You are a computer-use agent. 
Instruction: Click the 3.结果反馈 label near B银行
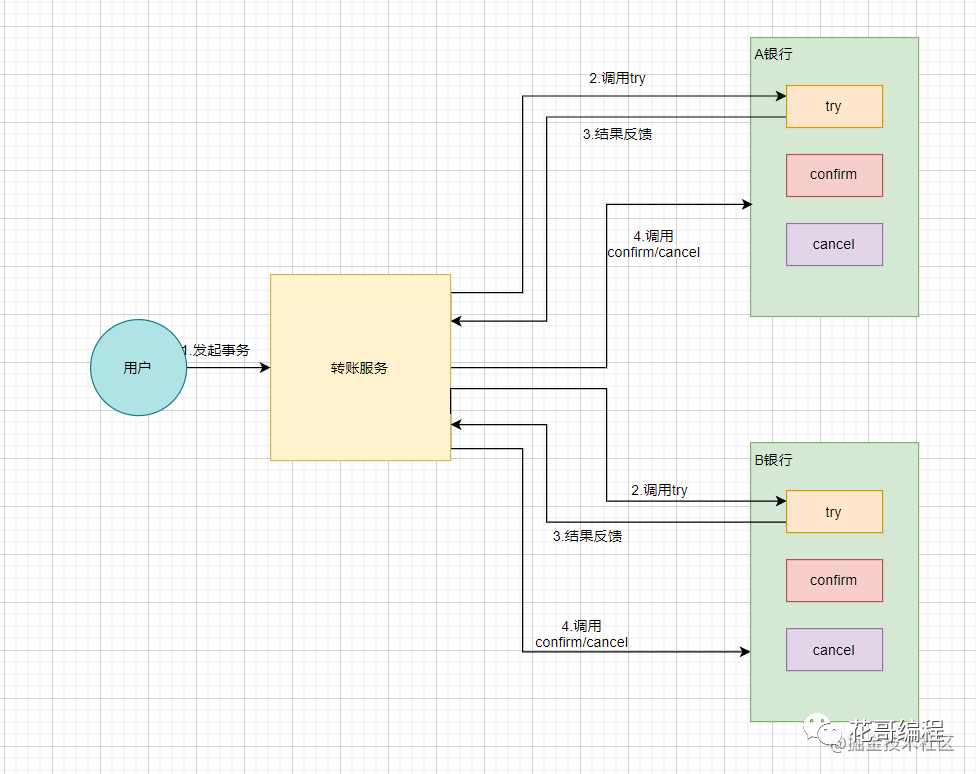[x=588, y=536]
